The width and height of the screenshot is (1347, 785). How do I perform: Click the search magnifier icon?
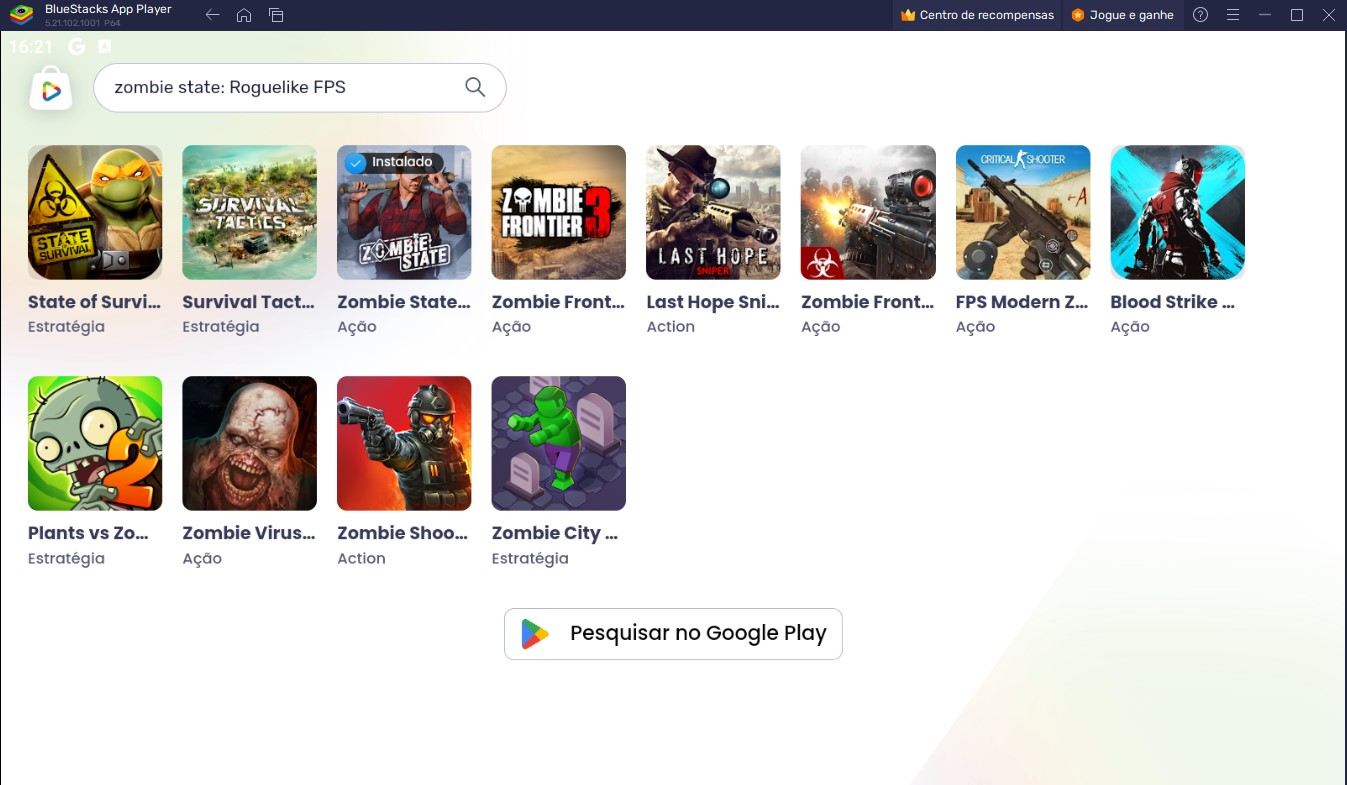tap(475, 87)
